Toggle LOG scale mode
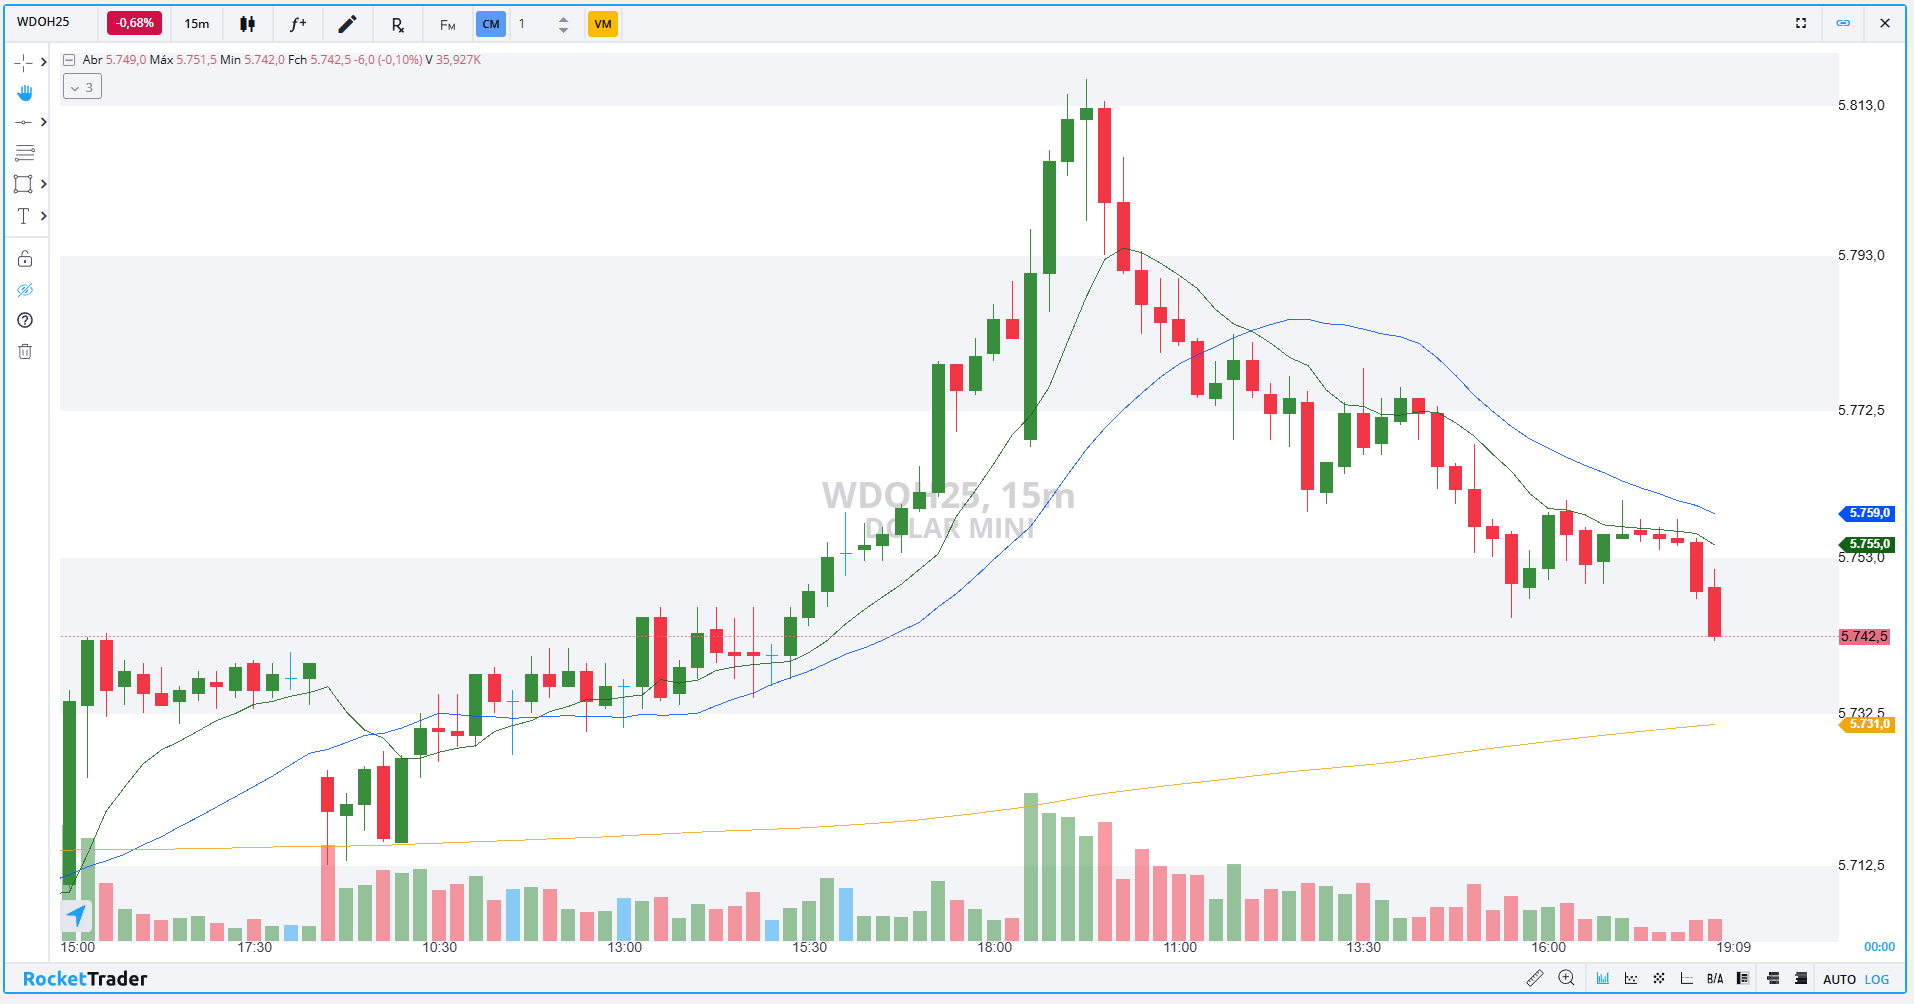 tap(1877, 980)
